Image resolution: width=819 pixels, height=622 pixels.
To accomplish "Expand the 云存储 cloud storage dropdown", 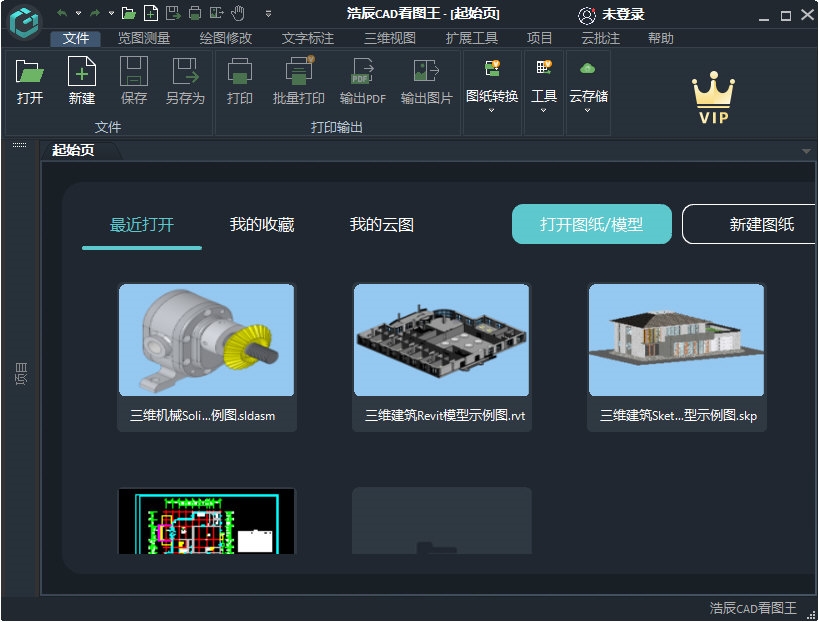I will (x=588, y=87).
